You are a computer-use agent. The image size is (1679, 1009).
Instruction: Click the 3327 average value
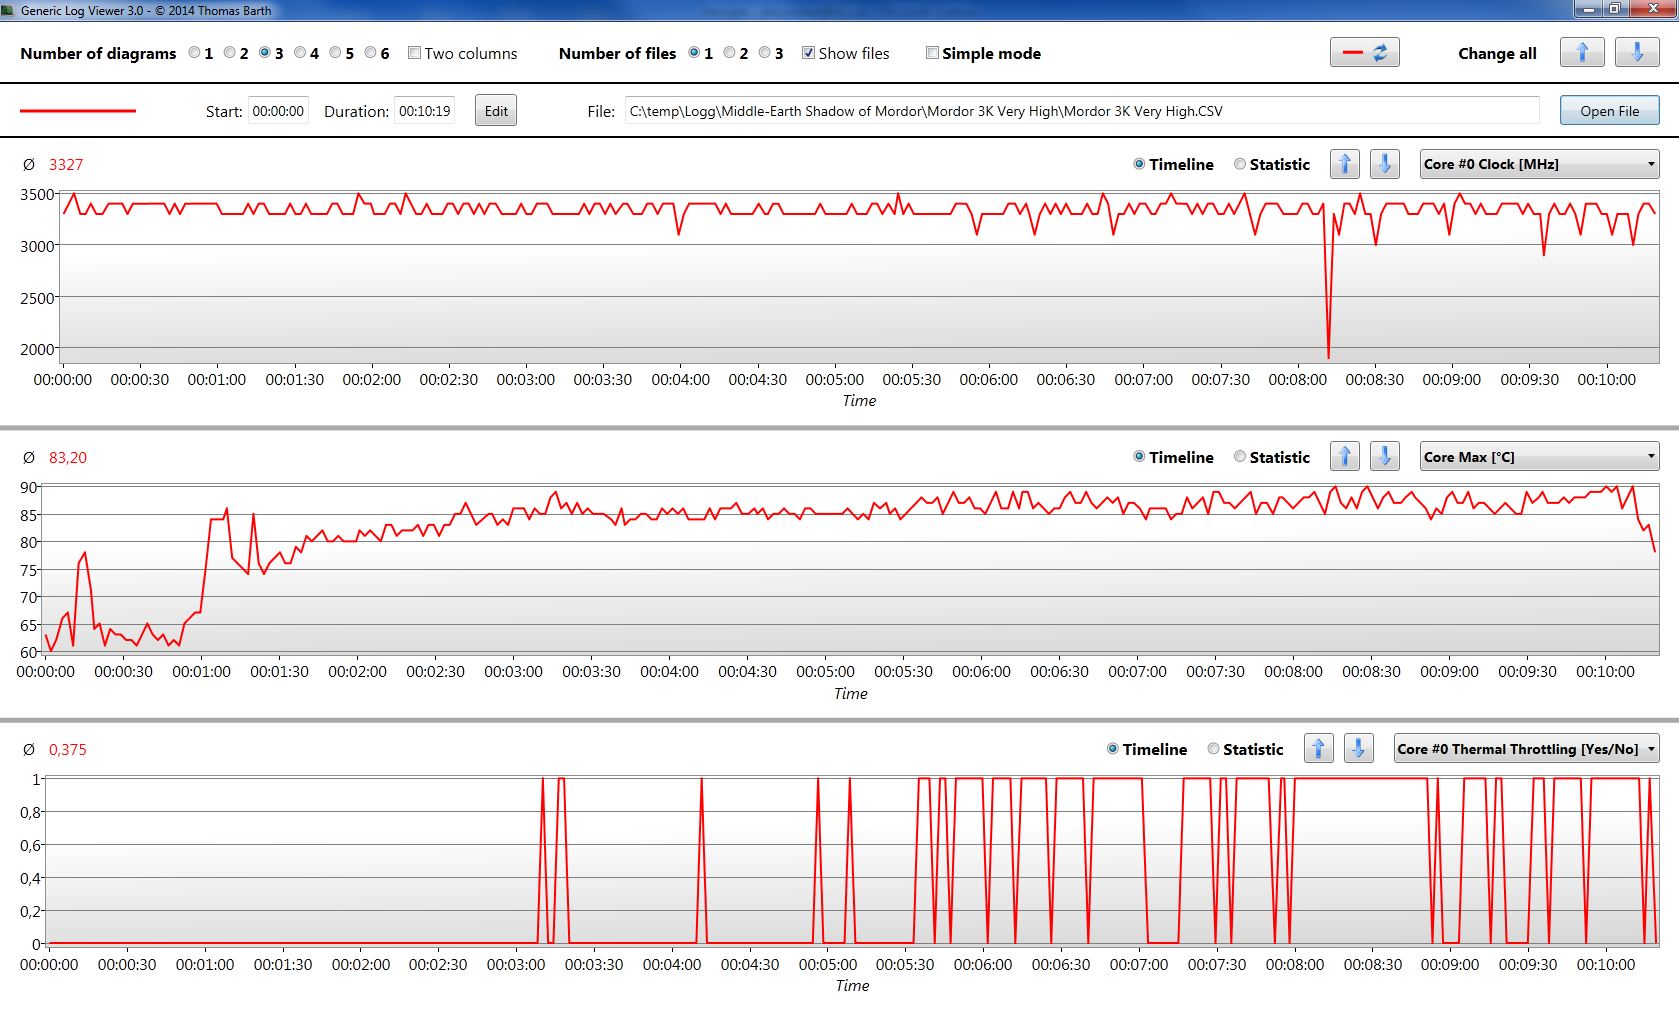tap(66, 165)
